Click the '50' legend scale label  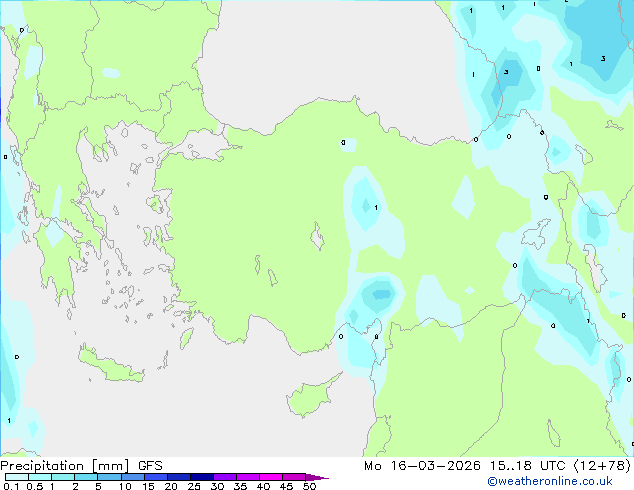[309, 486]
